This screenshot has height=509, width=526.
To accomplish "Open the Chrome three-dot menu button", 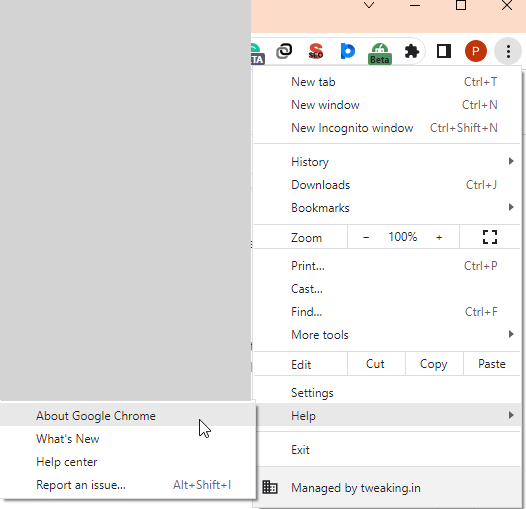I will (x=508, y=51).
